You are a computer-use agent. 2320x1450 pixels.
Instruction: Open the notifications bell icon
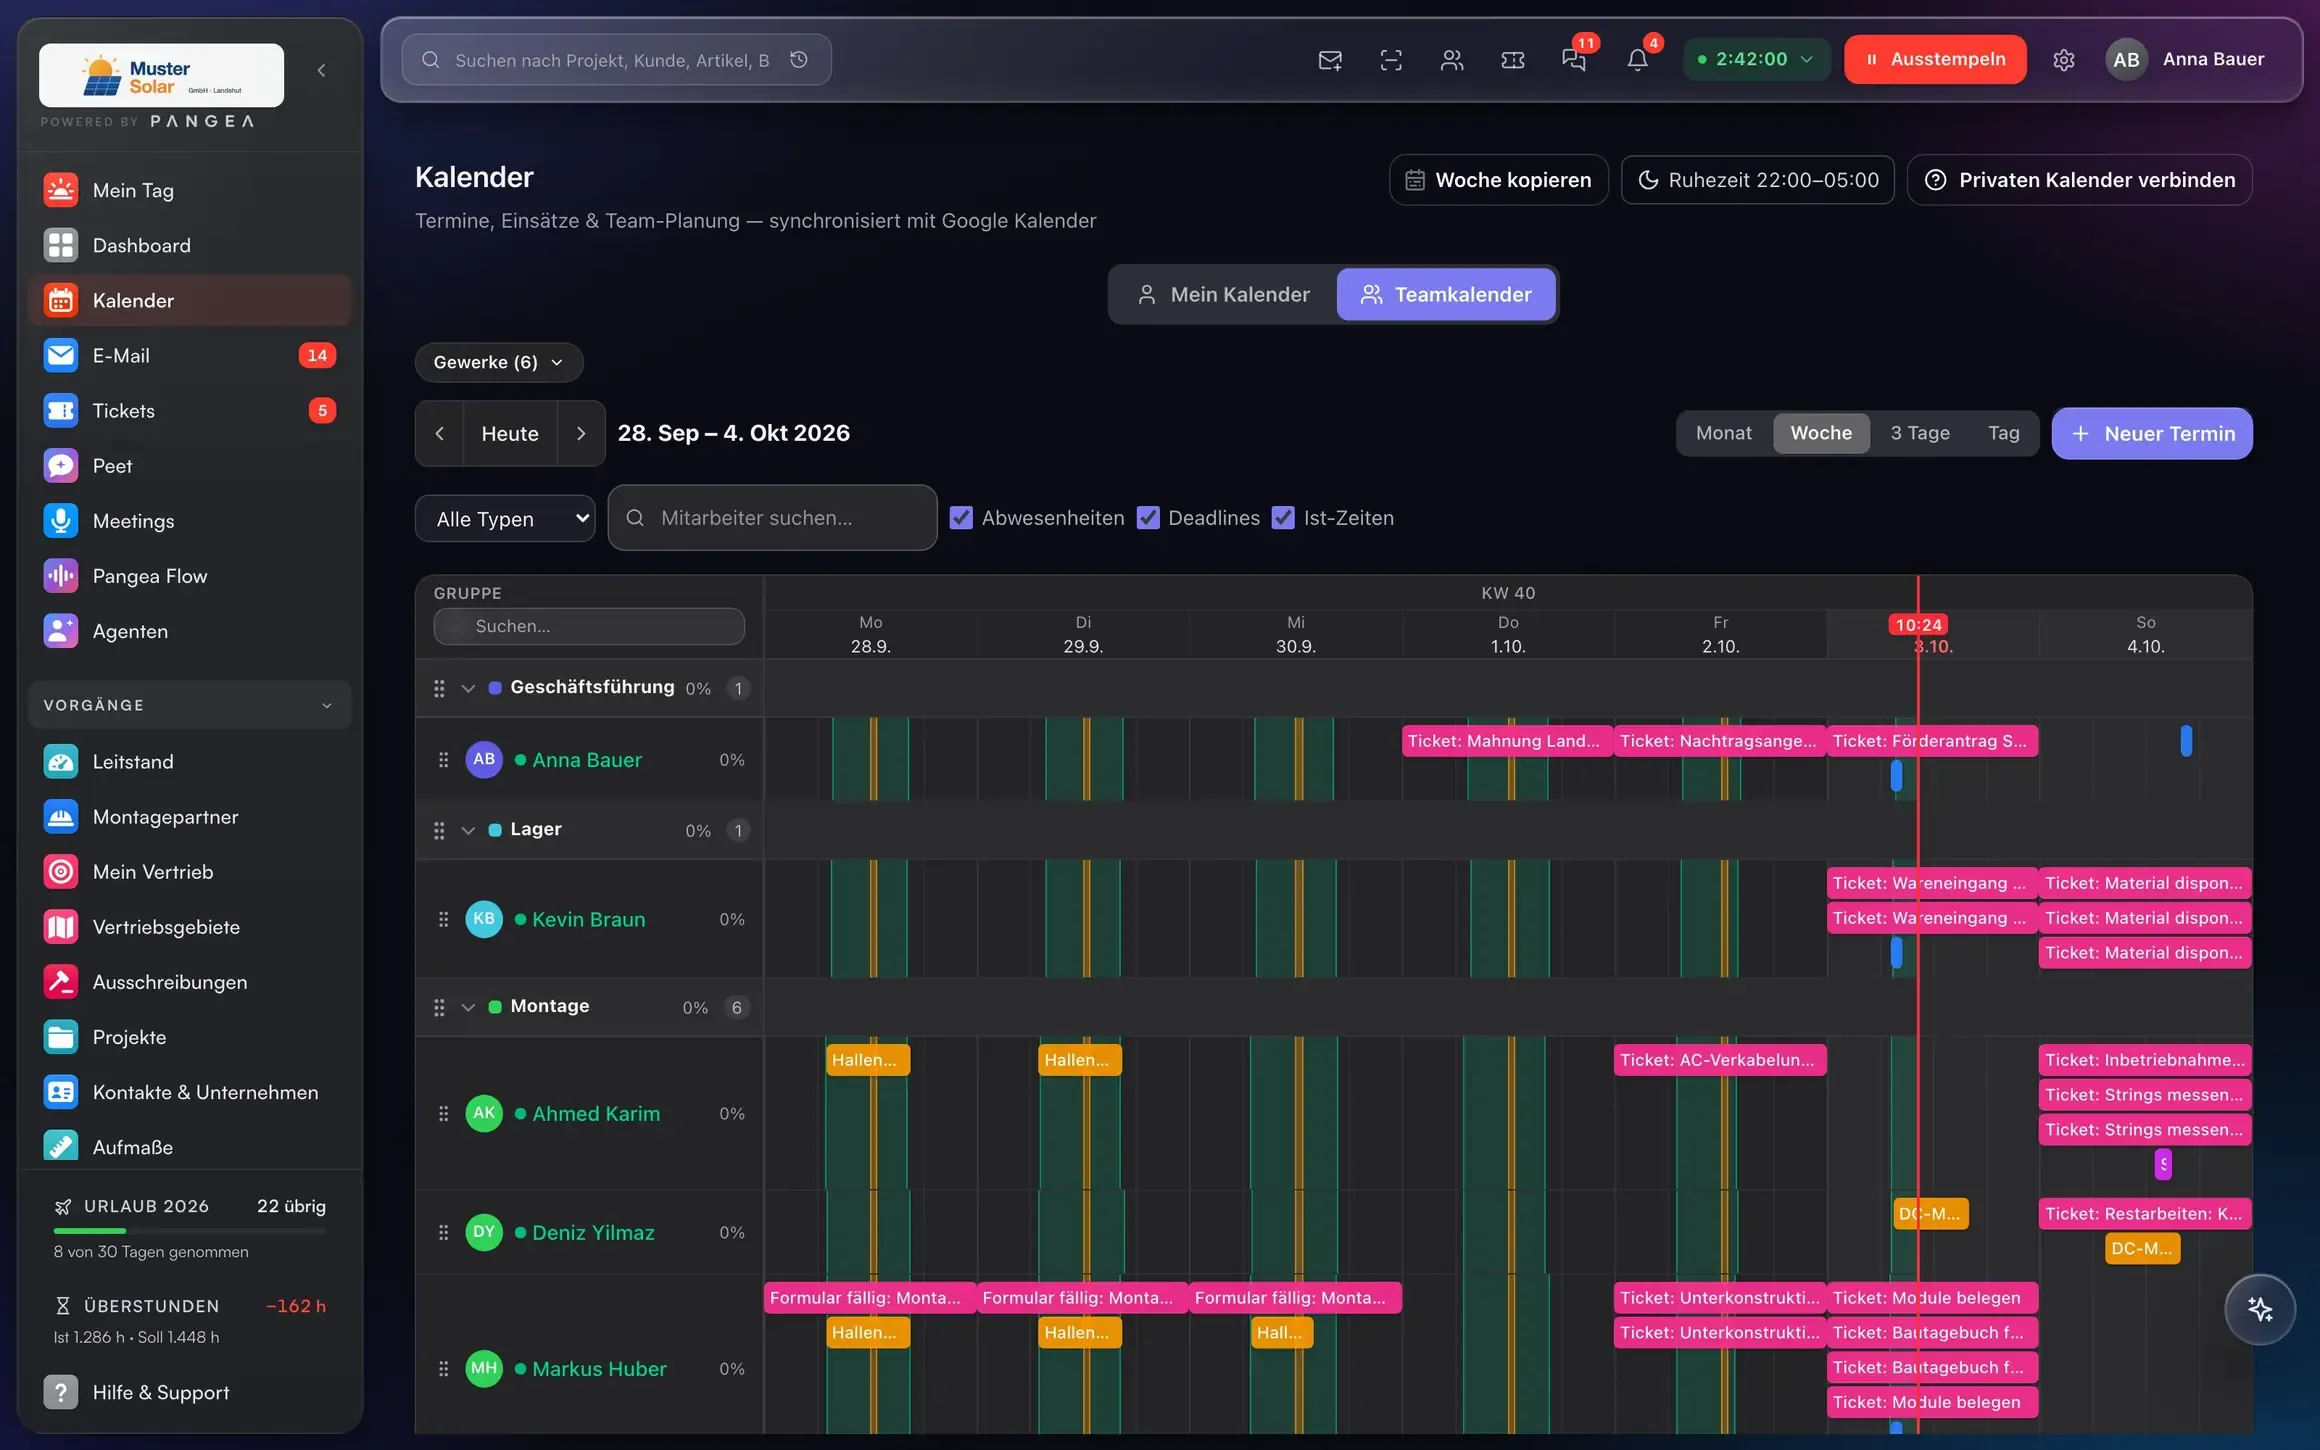(x=1637, y=60)
